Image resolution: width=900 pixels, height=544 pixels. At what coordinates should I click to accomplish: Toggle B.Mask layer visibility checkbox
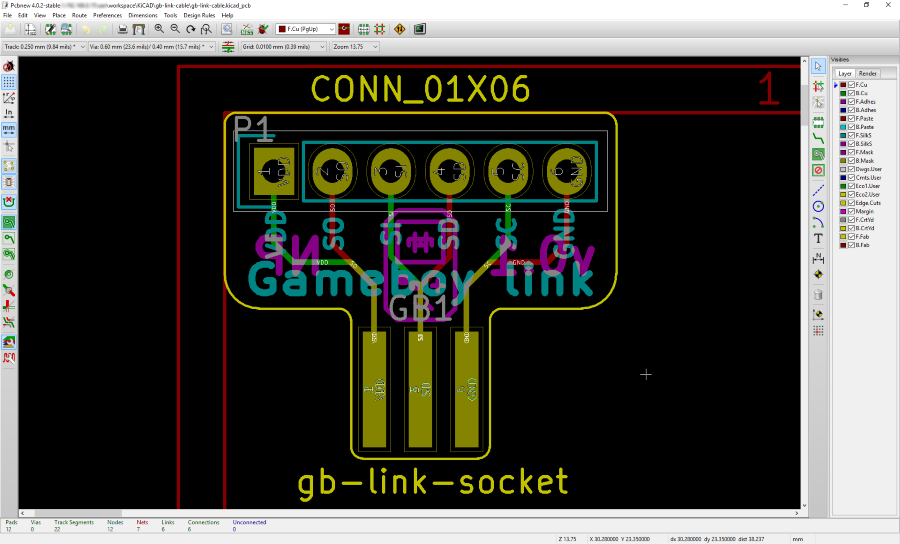tap(851, 161)
